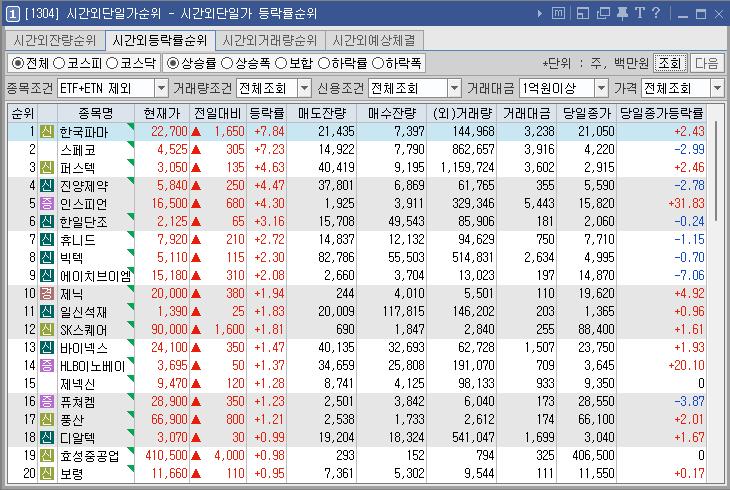This screenshot has width=730, height=490.
Task: Select the 상승폭 radio button
Action: (227, 63)
